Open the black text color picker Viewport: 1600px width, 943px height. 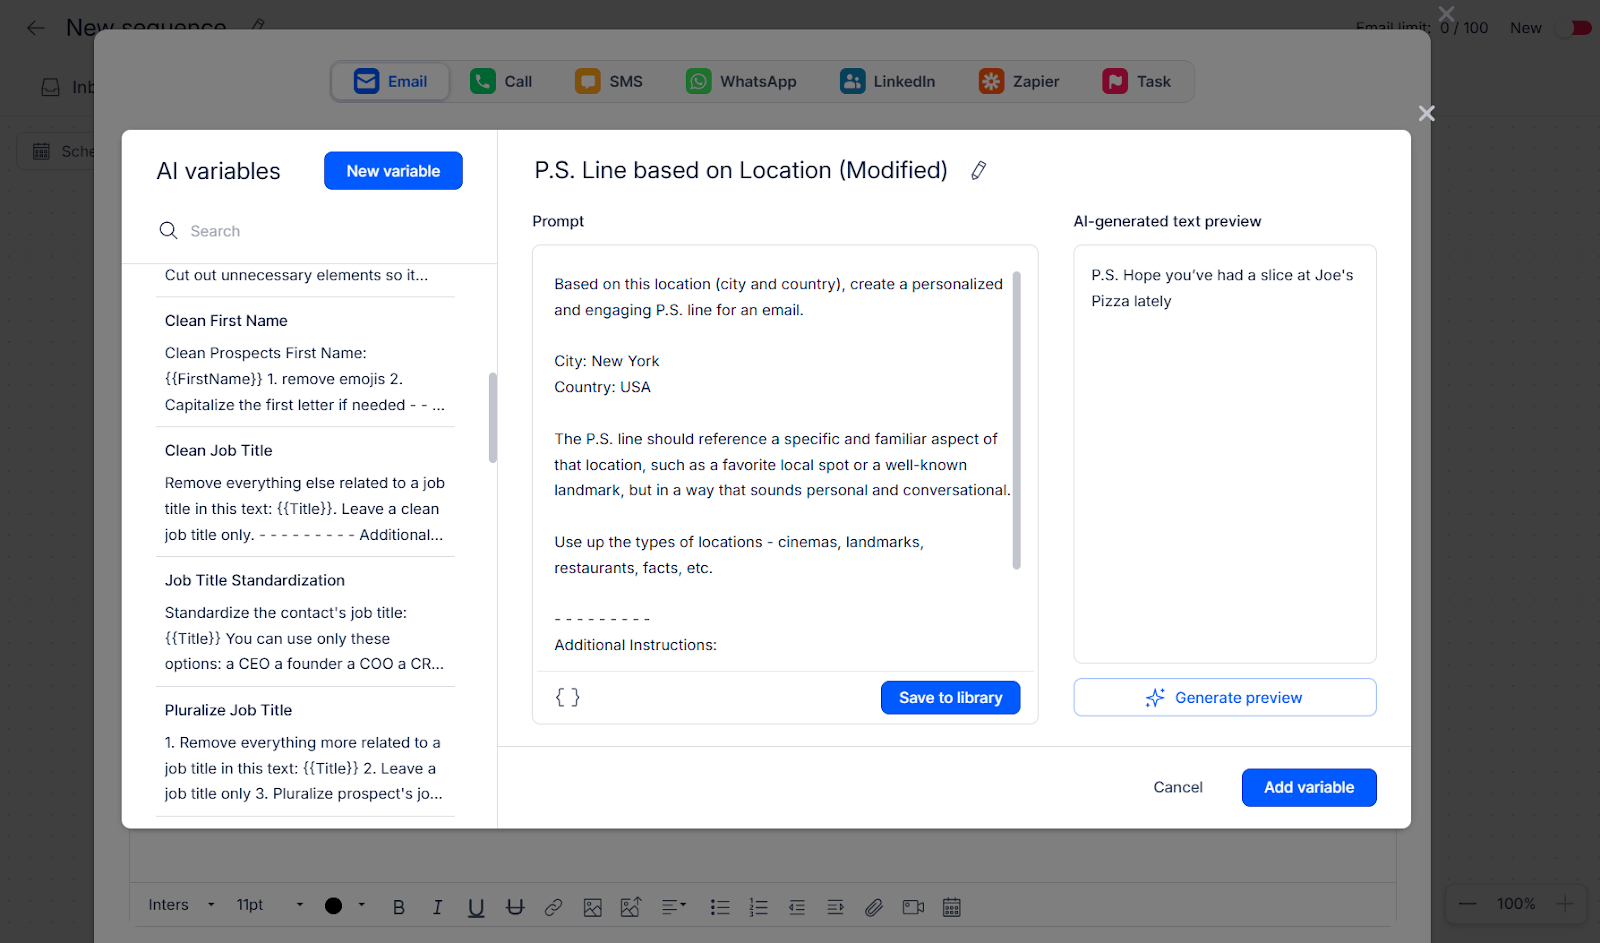click(x=345, y=905)
